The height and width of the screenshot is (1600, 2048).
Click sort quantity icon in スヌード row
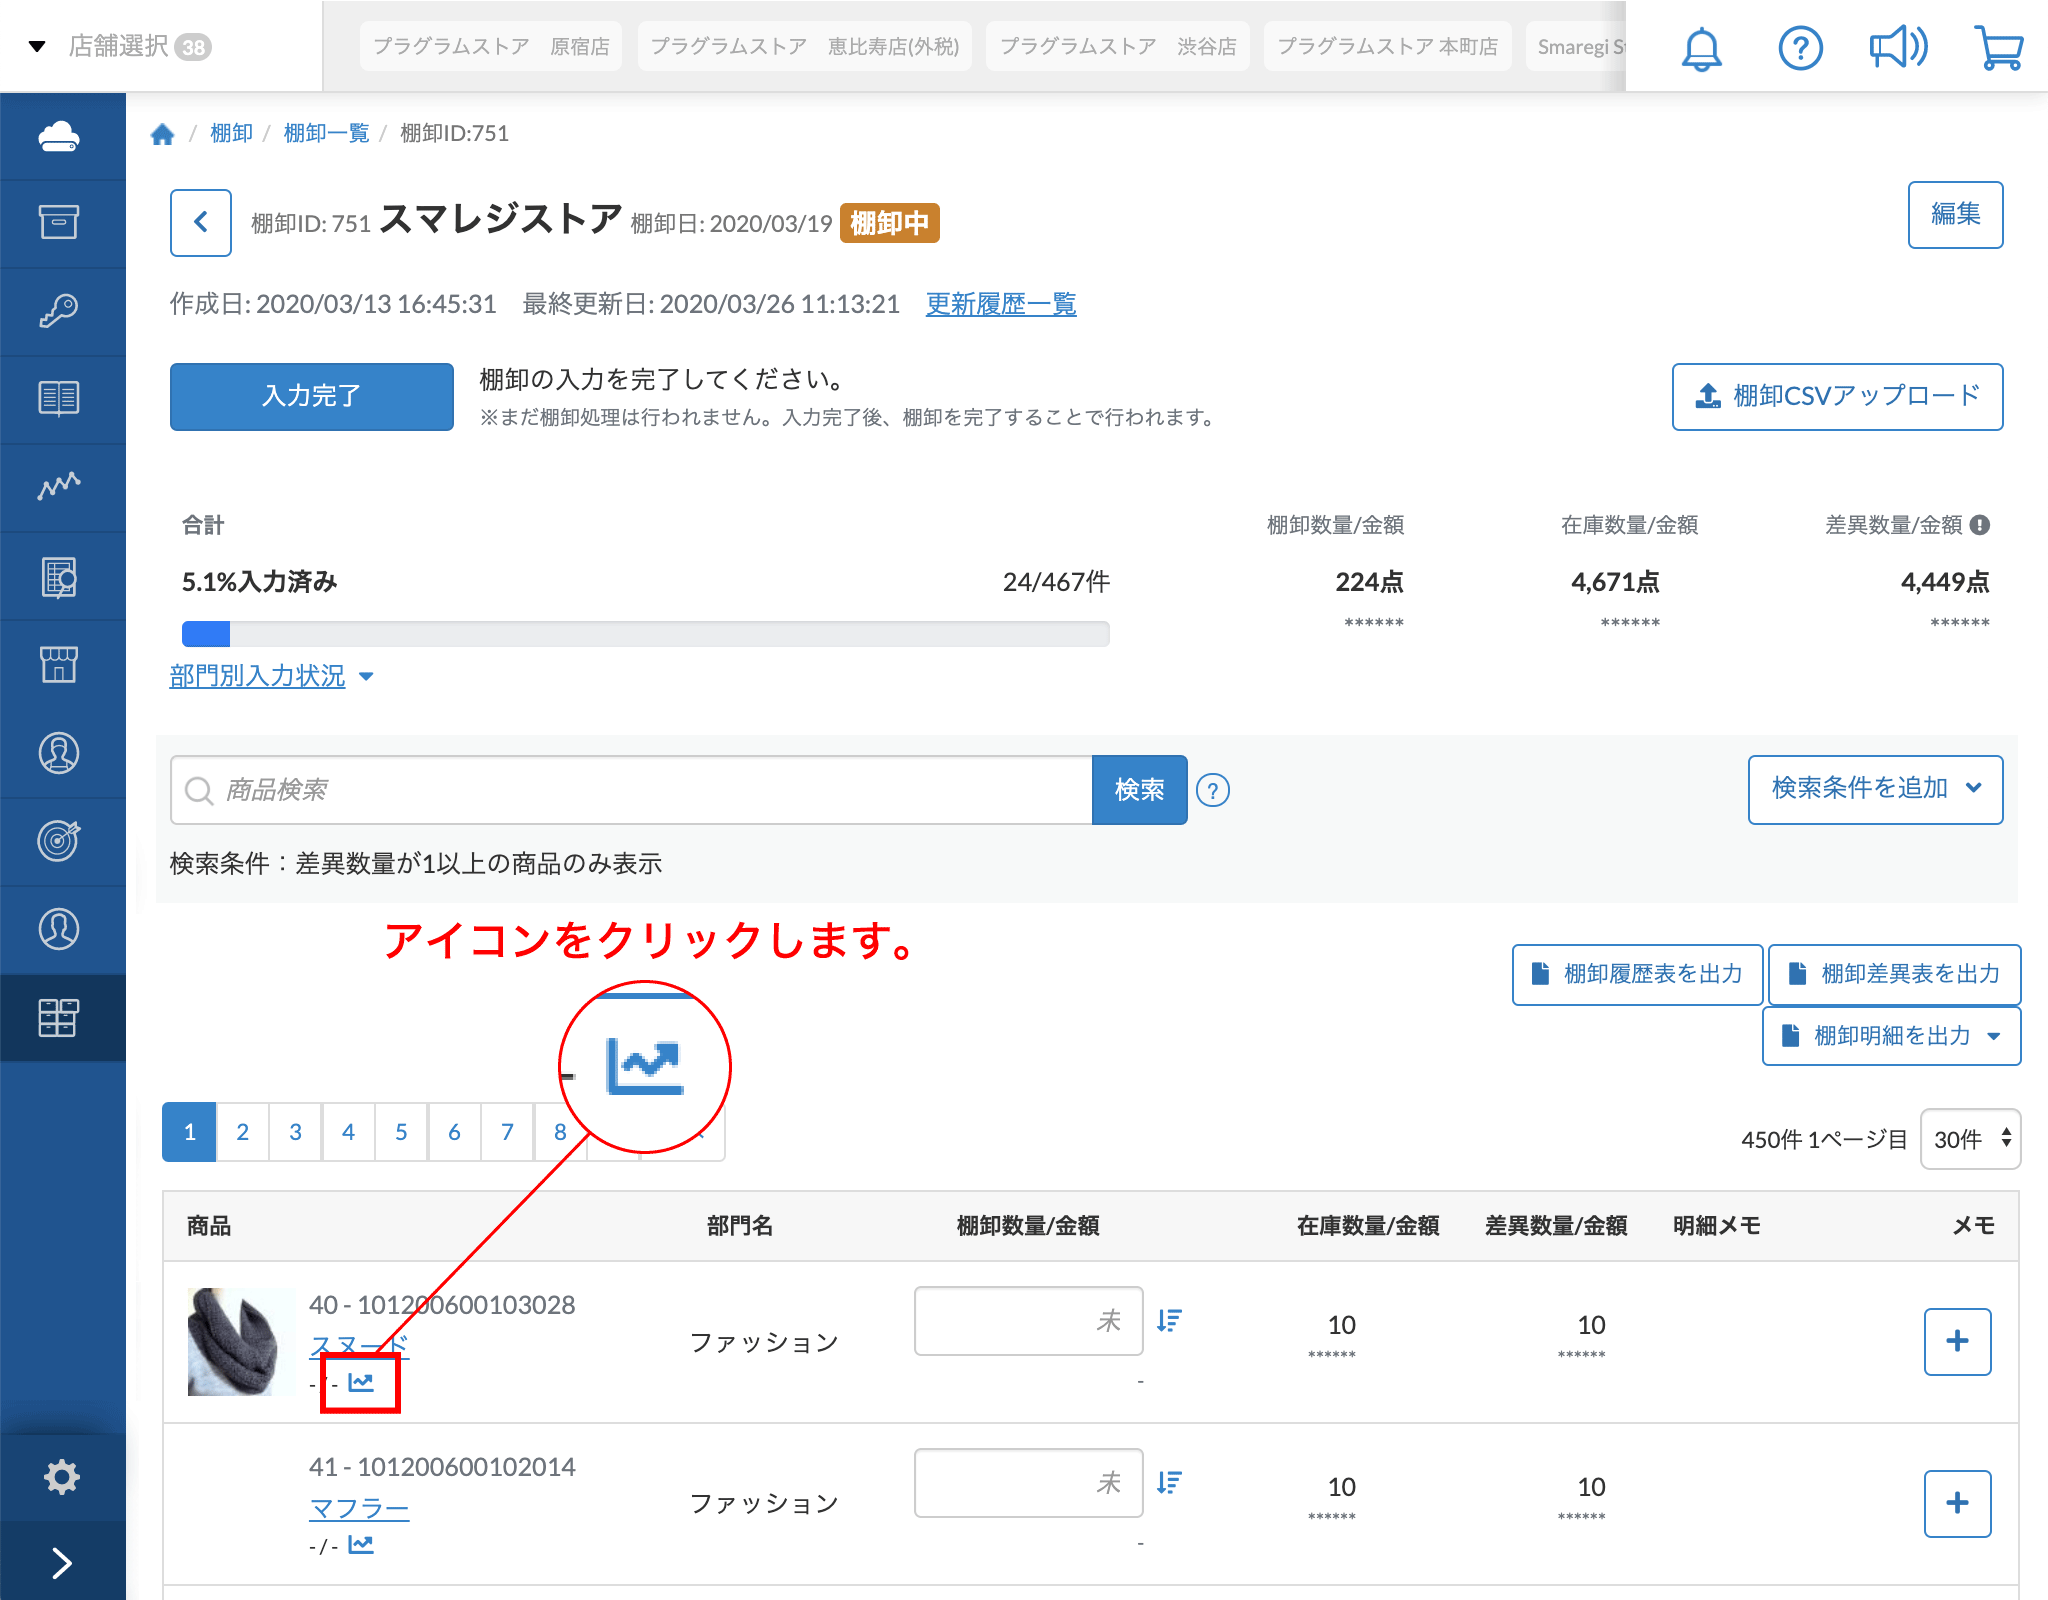tap(1169, 1320)
